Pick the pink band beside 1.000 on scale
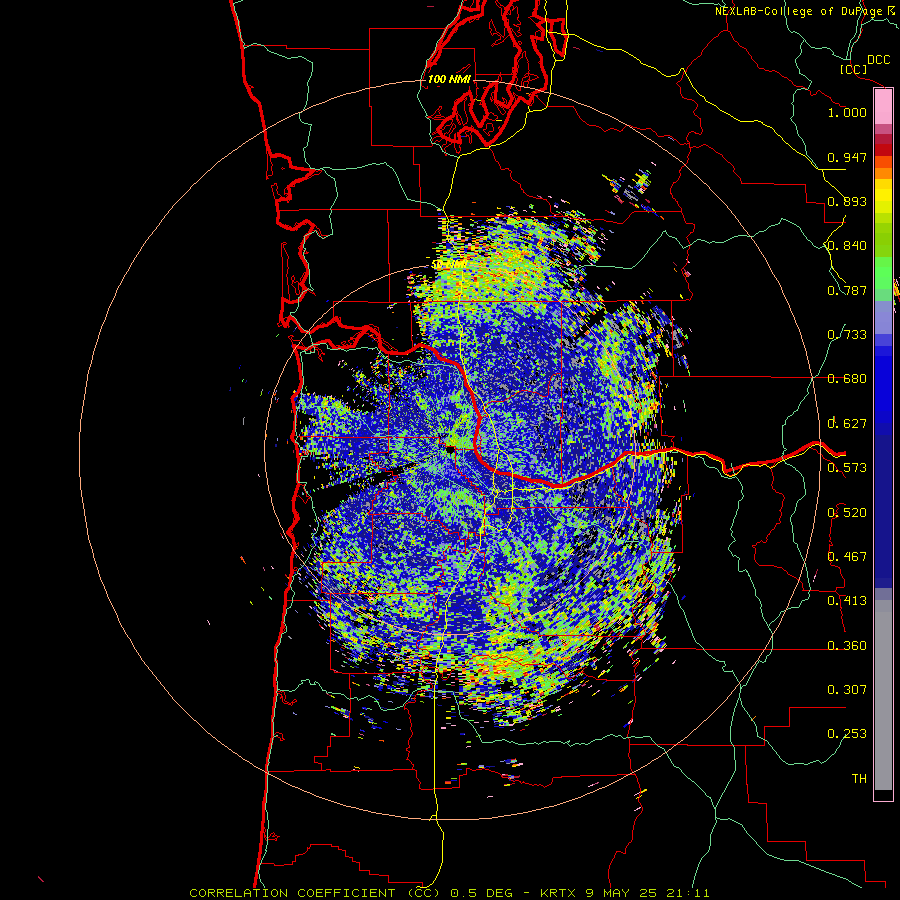 pyautogui.click(x=883, y=107)
